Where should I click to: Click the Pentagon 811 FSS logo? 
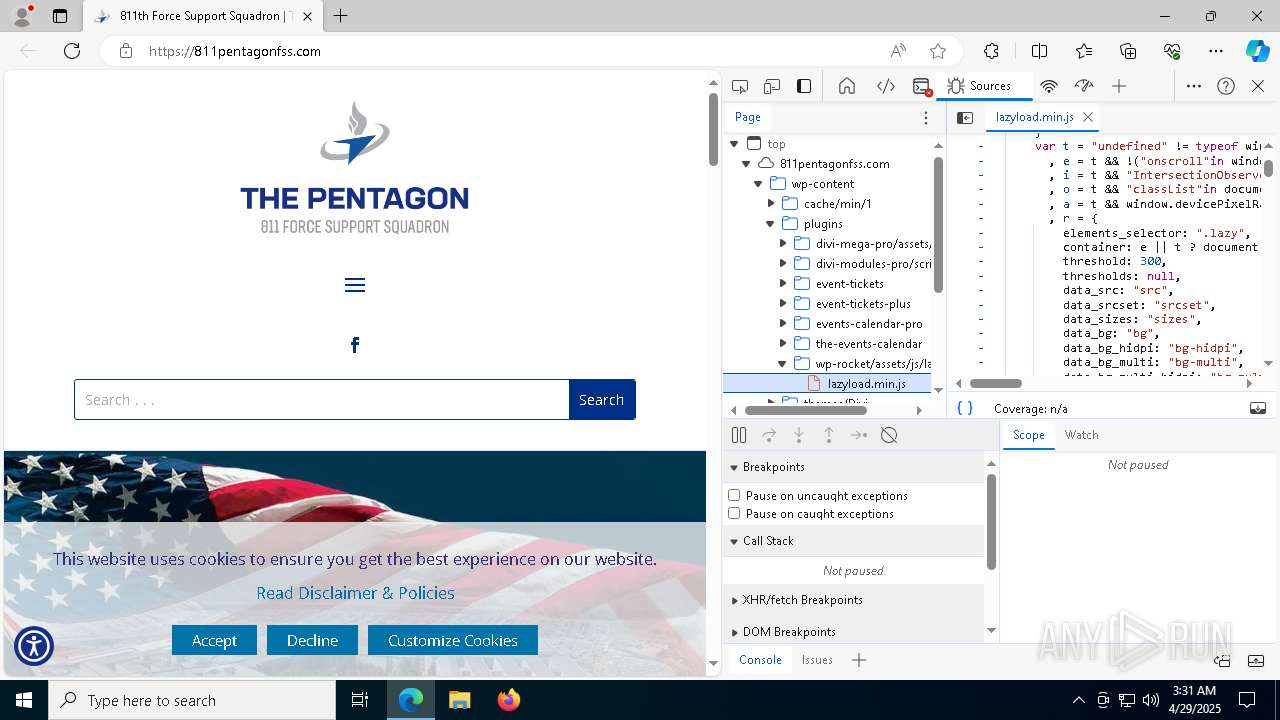(354, 168)
